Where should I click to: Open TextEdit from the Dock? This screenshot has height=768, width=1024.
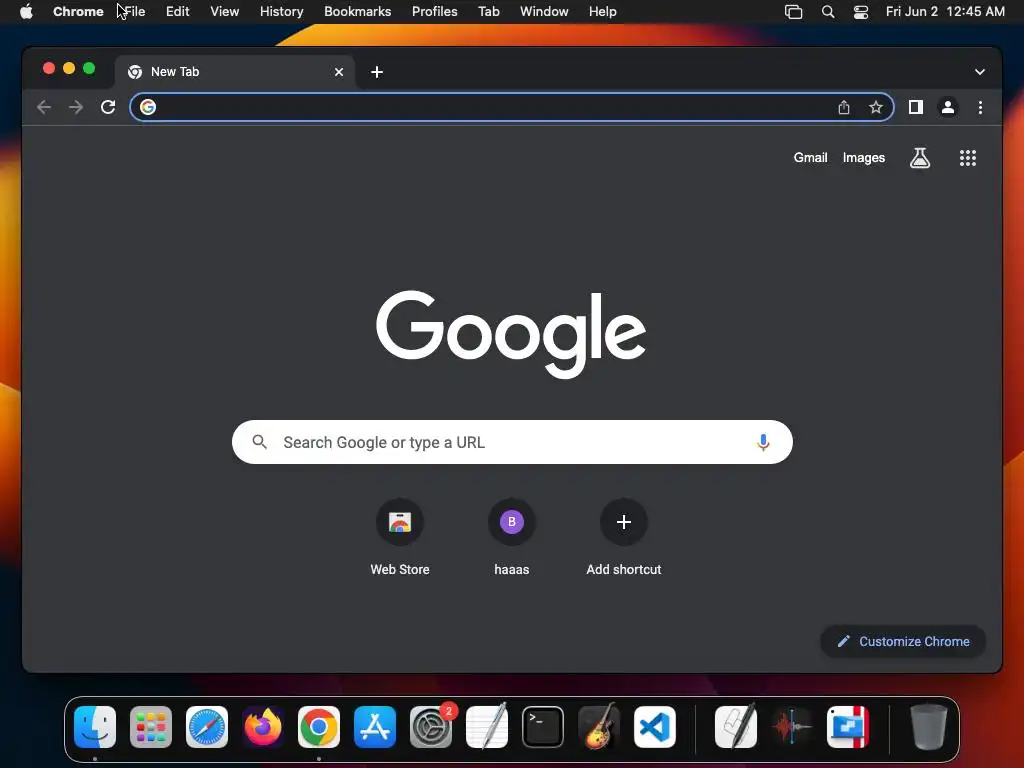click(x=487, y=727)
